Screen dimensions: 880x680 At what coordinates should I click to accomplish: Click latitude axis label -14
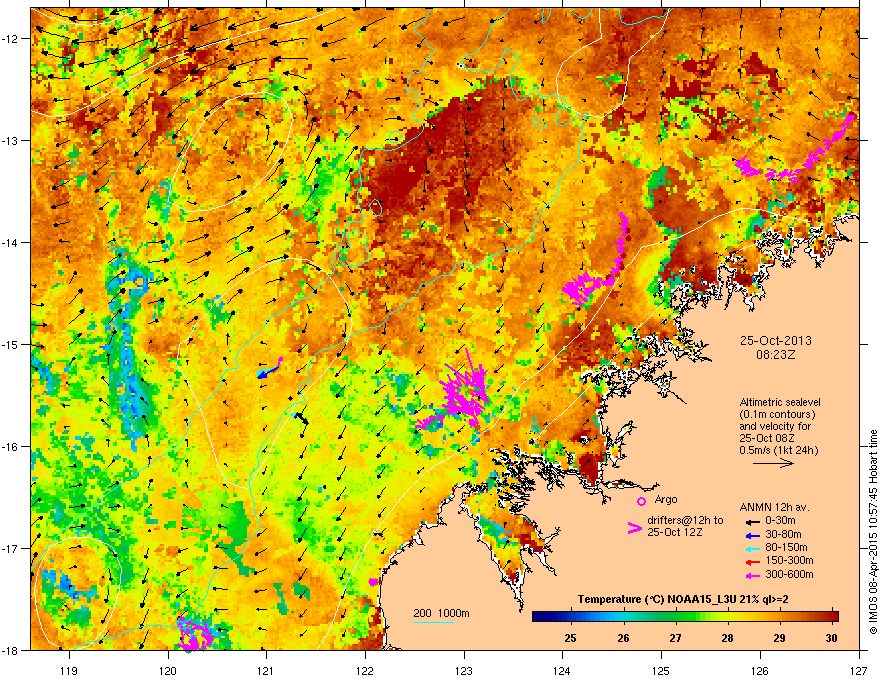[11, 242]
